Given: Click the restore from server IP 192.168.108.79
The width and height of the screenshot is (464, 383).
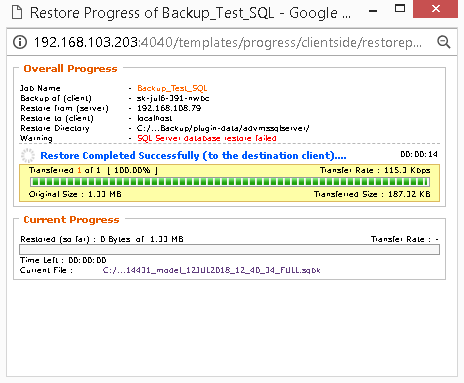Looking at the screenshot, I should pos(169,108).
